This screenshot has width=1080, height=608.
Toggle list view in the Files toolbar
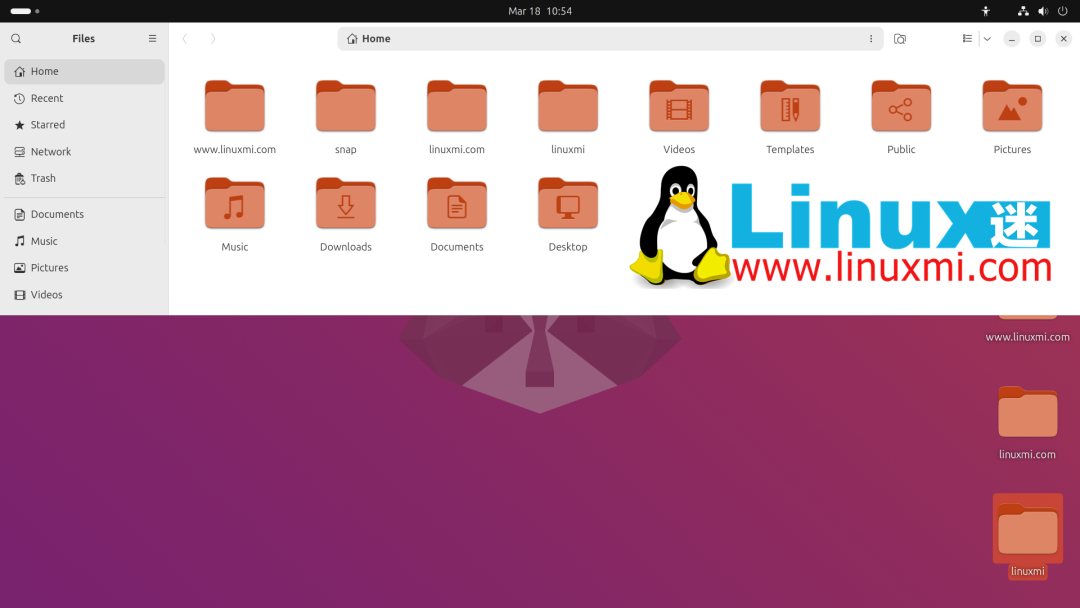point(966,38)
